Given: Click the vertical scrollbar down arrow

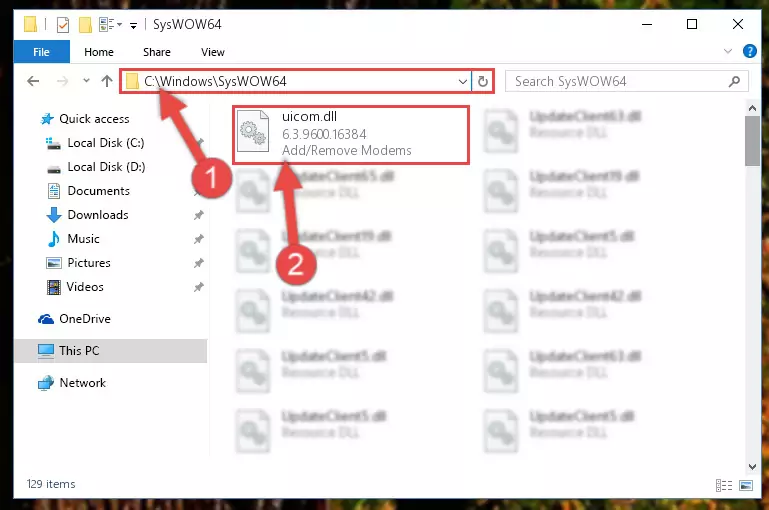Looking at the screenshot, I should pos(752,466).
